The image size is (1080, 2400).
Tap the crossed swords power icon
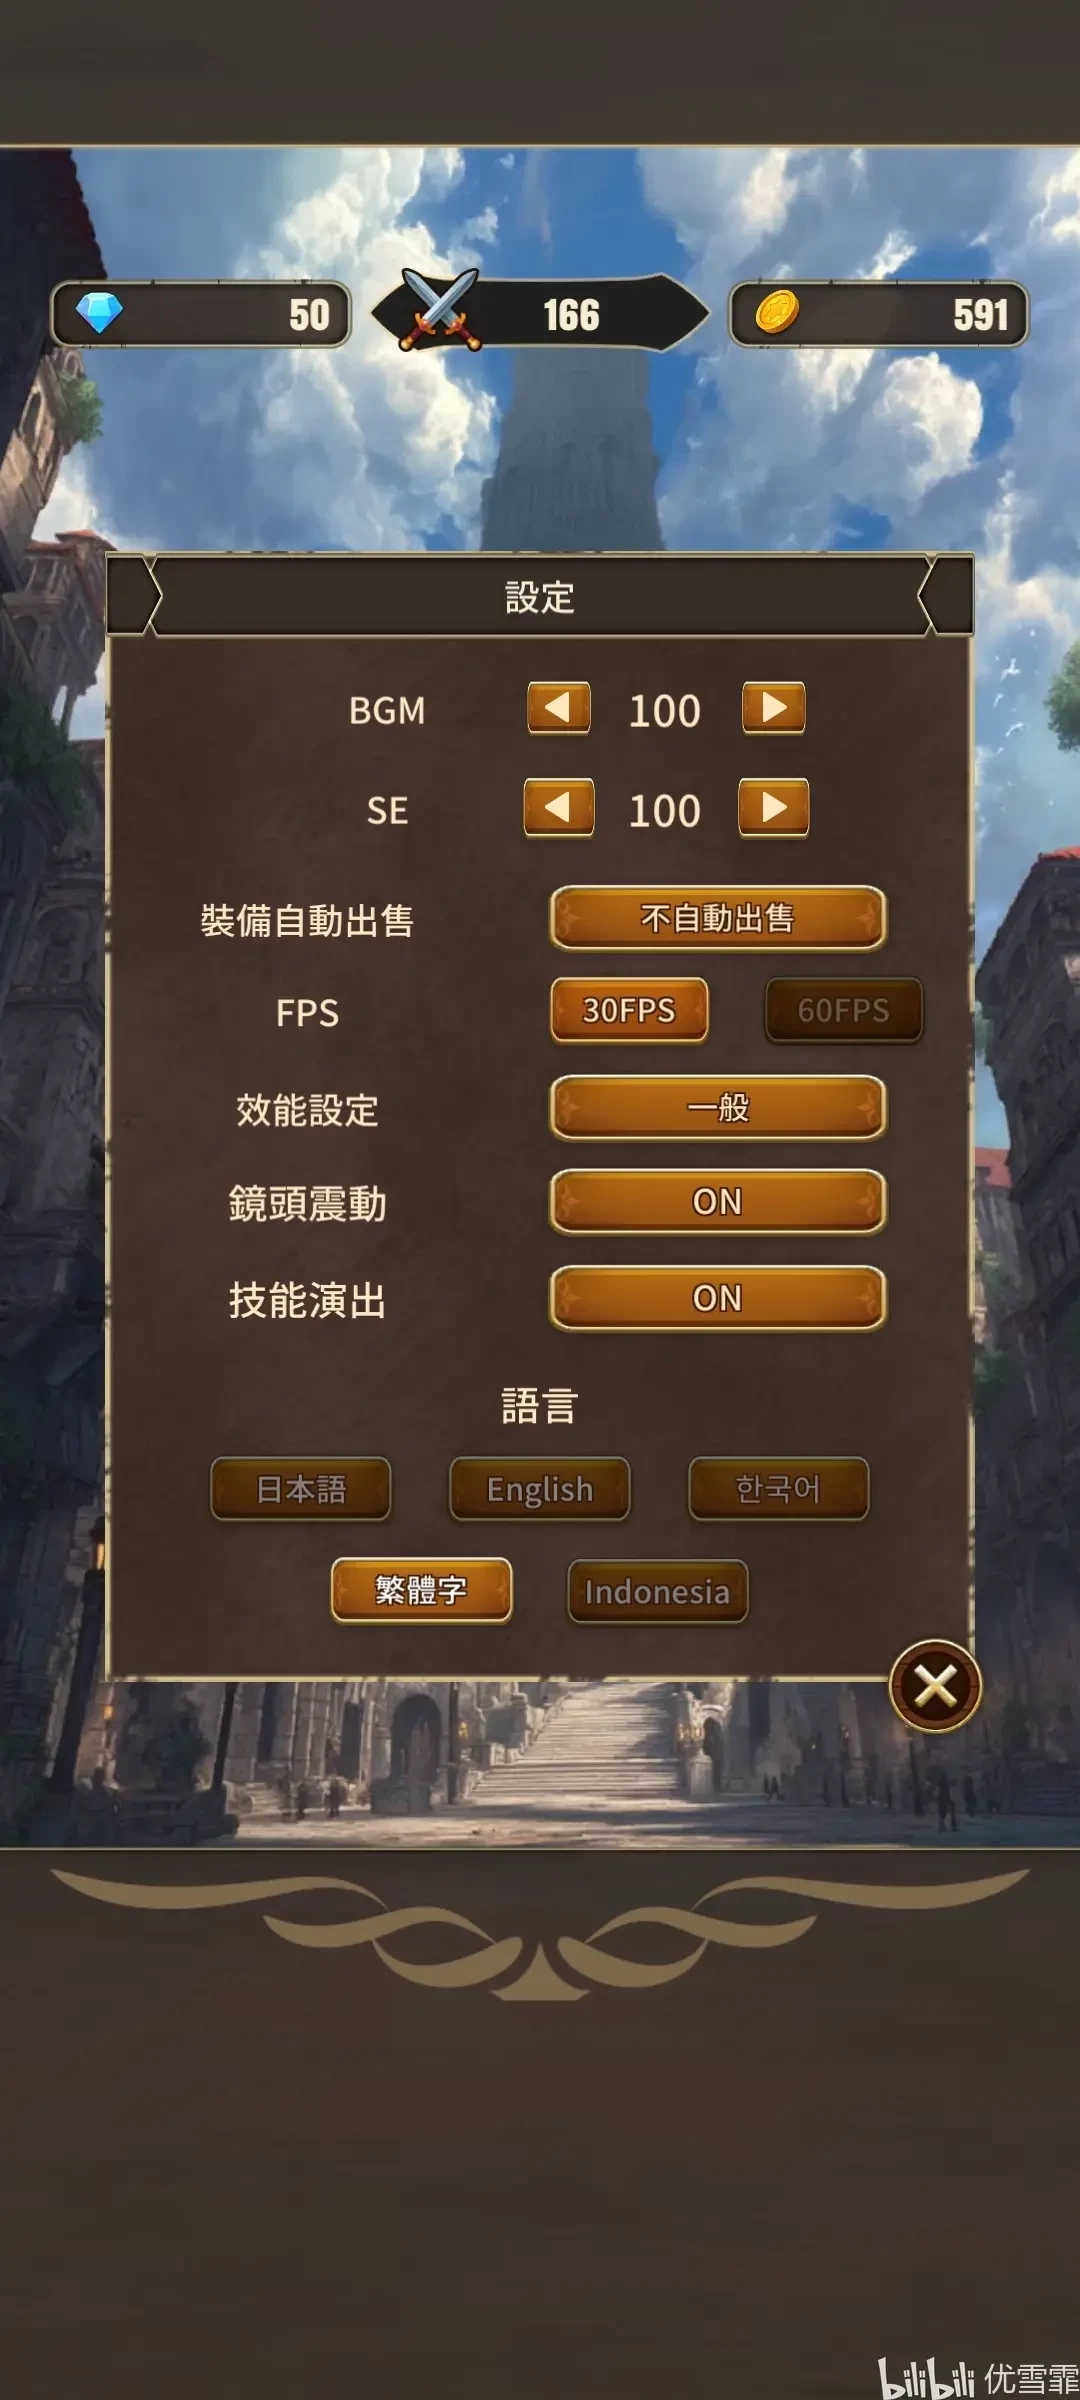pos(440,310)
